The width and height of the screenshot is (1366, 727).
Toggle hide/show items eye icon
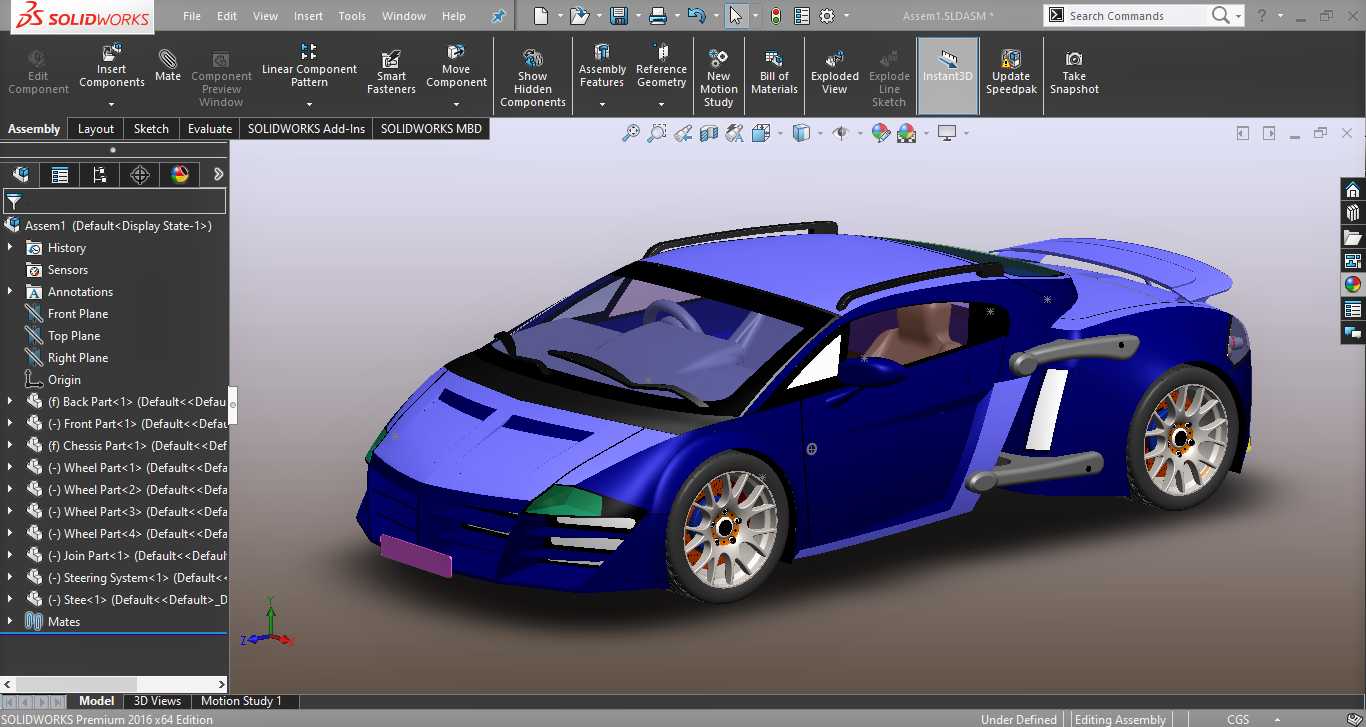pyautogui.click(x=840, y=132)
